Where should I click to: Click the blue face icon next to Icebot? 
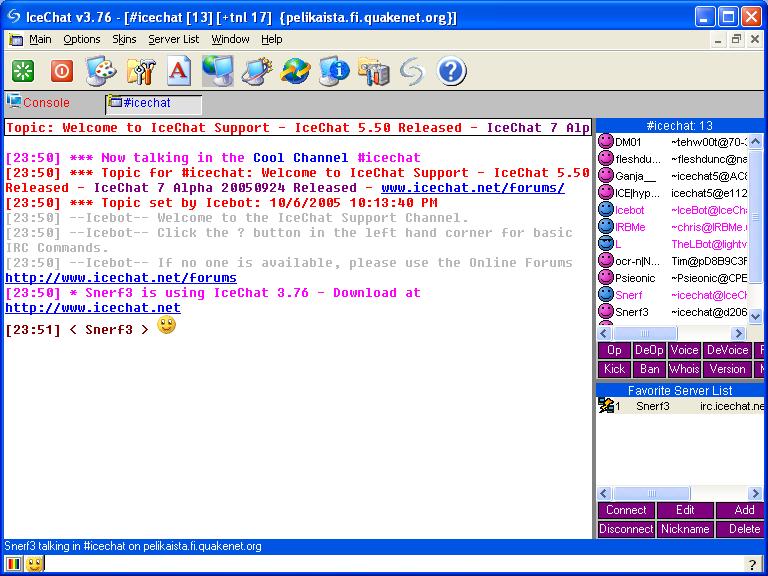(606, 210)
